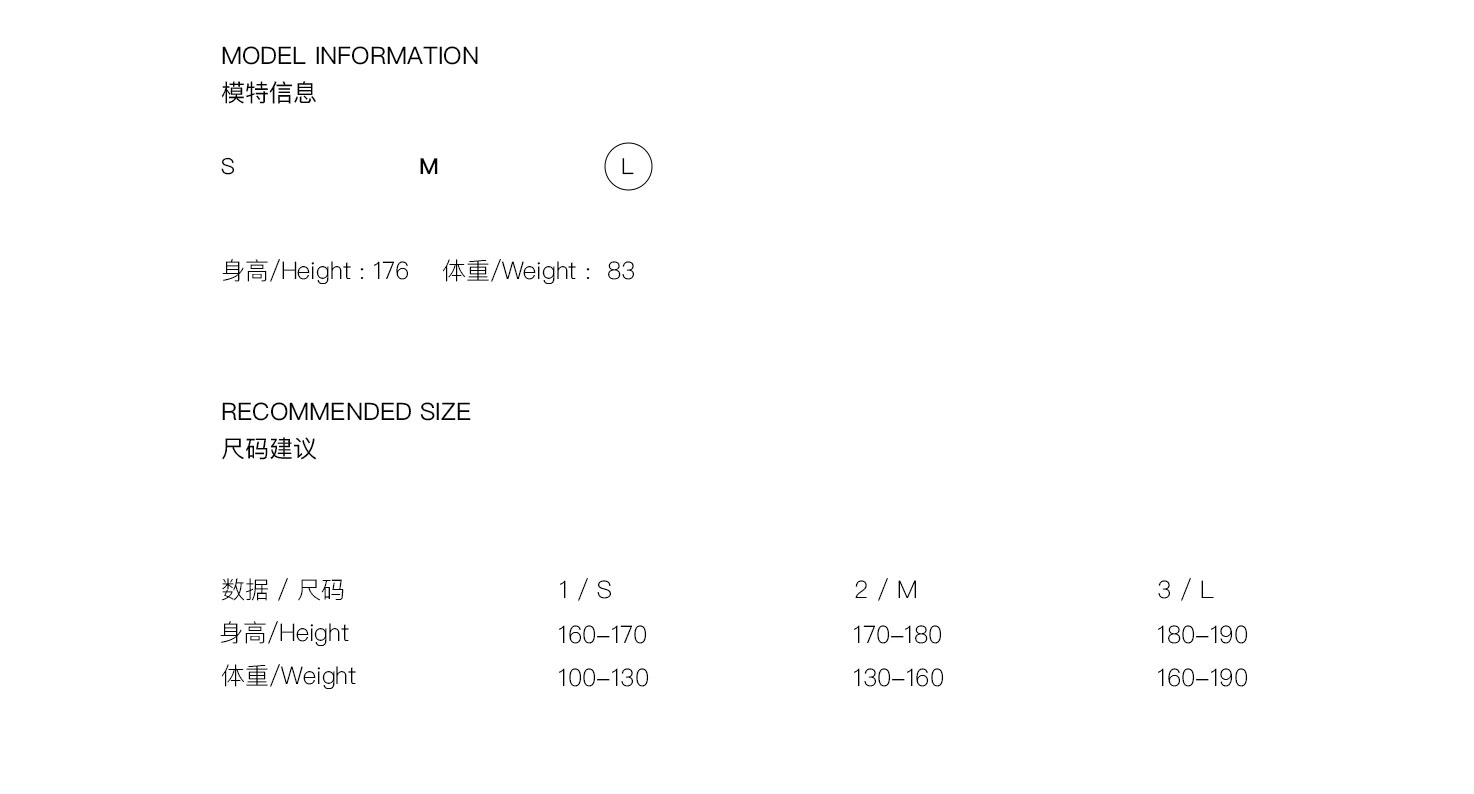Click the 数据 / 尺码 table header
The width and height of the screenshot is (1474, 794).
click(283, 590)
